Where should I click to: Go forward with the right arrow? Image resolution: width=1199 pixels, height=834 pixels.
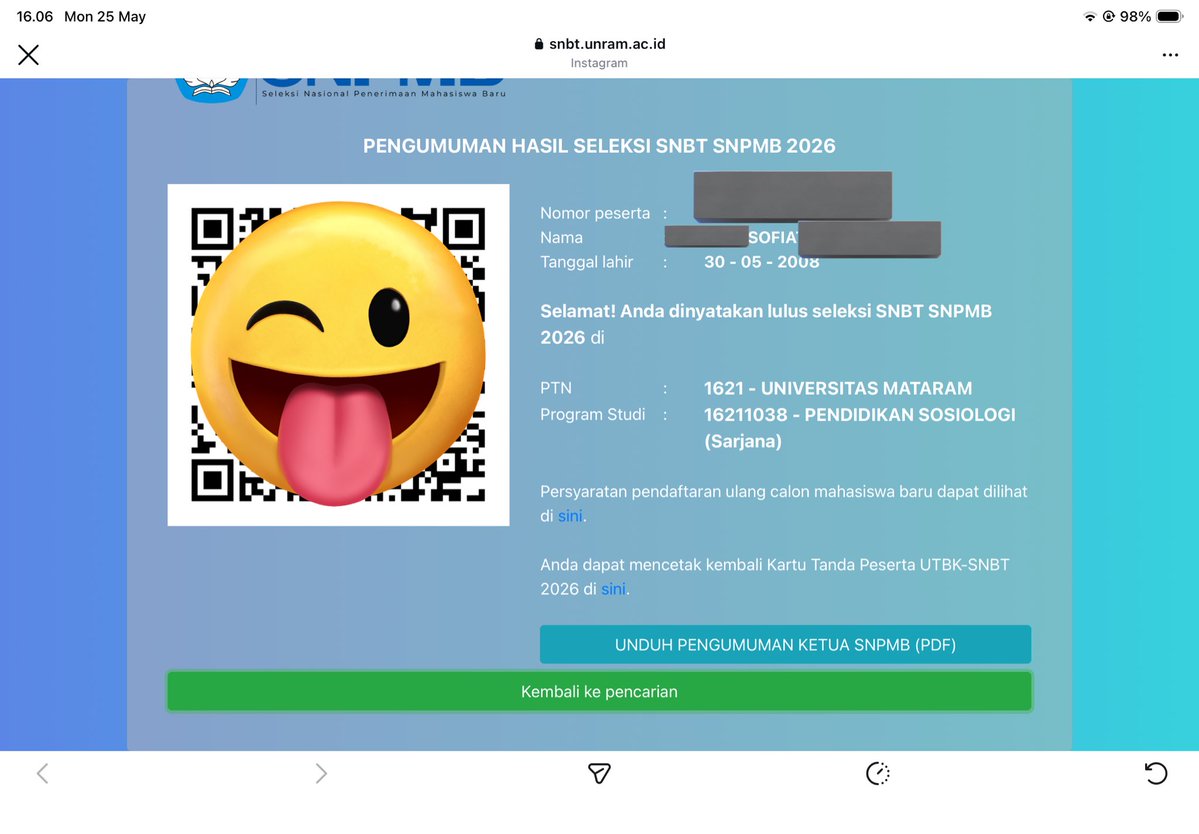click(321, 774)
